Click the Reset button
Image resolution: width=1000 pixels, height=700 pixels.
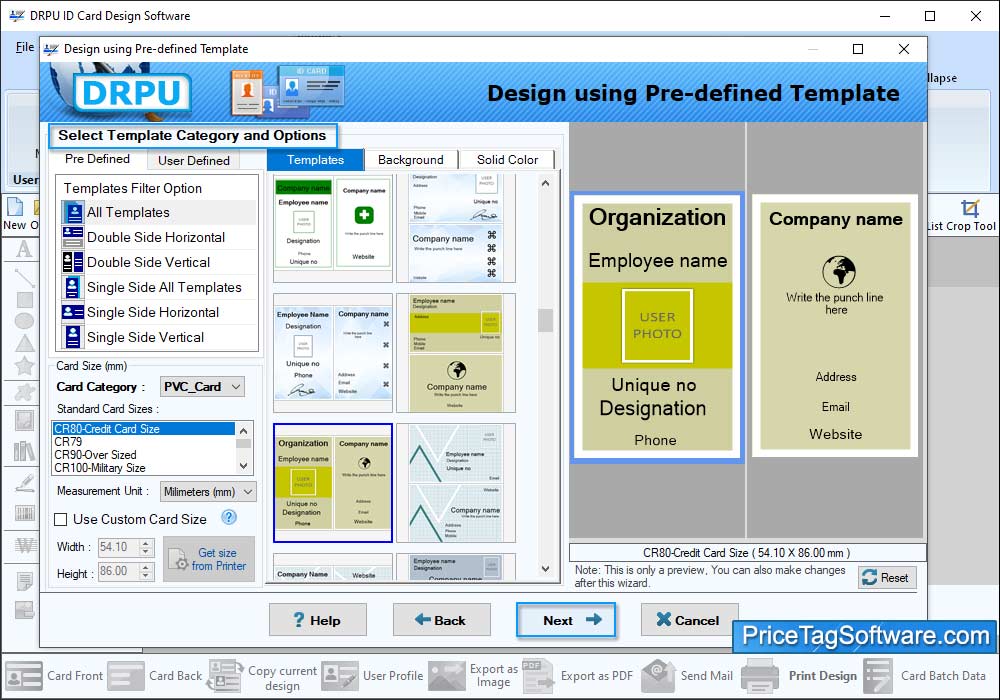point(887,578)
